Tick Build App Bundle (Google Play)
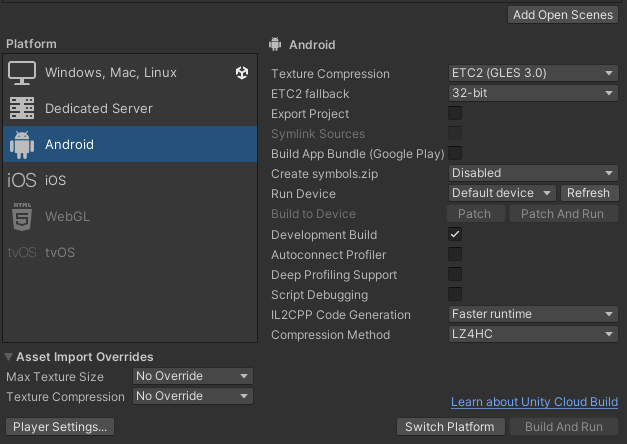 tap(455, 153)
